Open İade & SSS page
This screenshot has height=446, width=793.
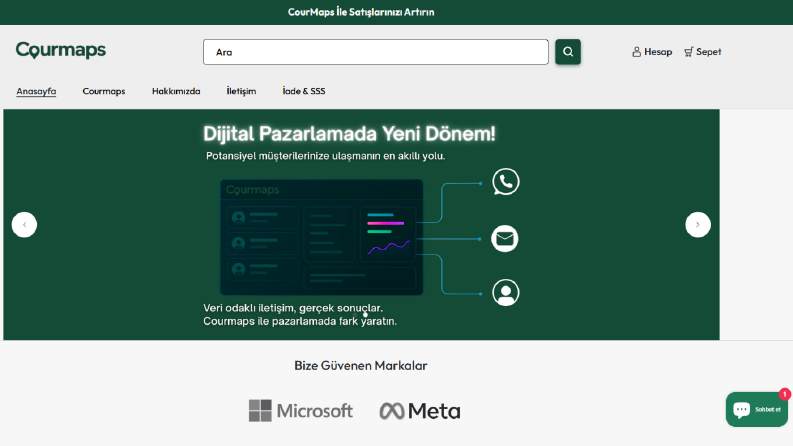[x=304, y=91]
